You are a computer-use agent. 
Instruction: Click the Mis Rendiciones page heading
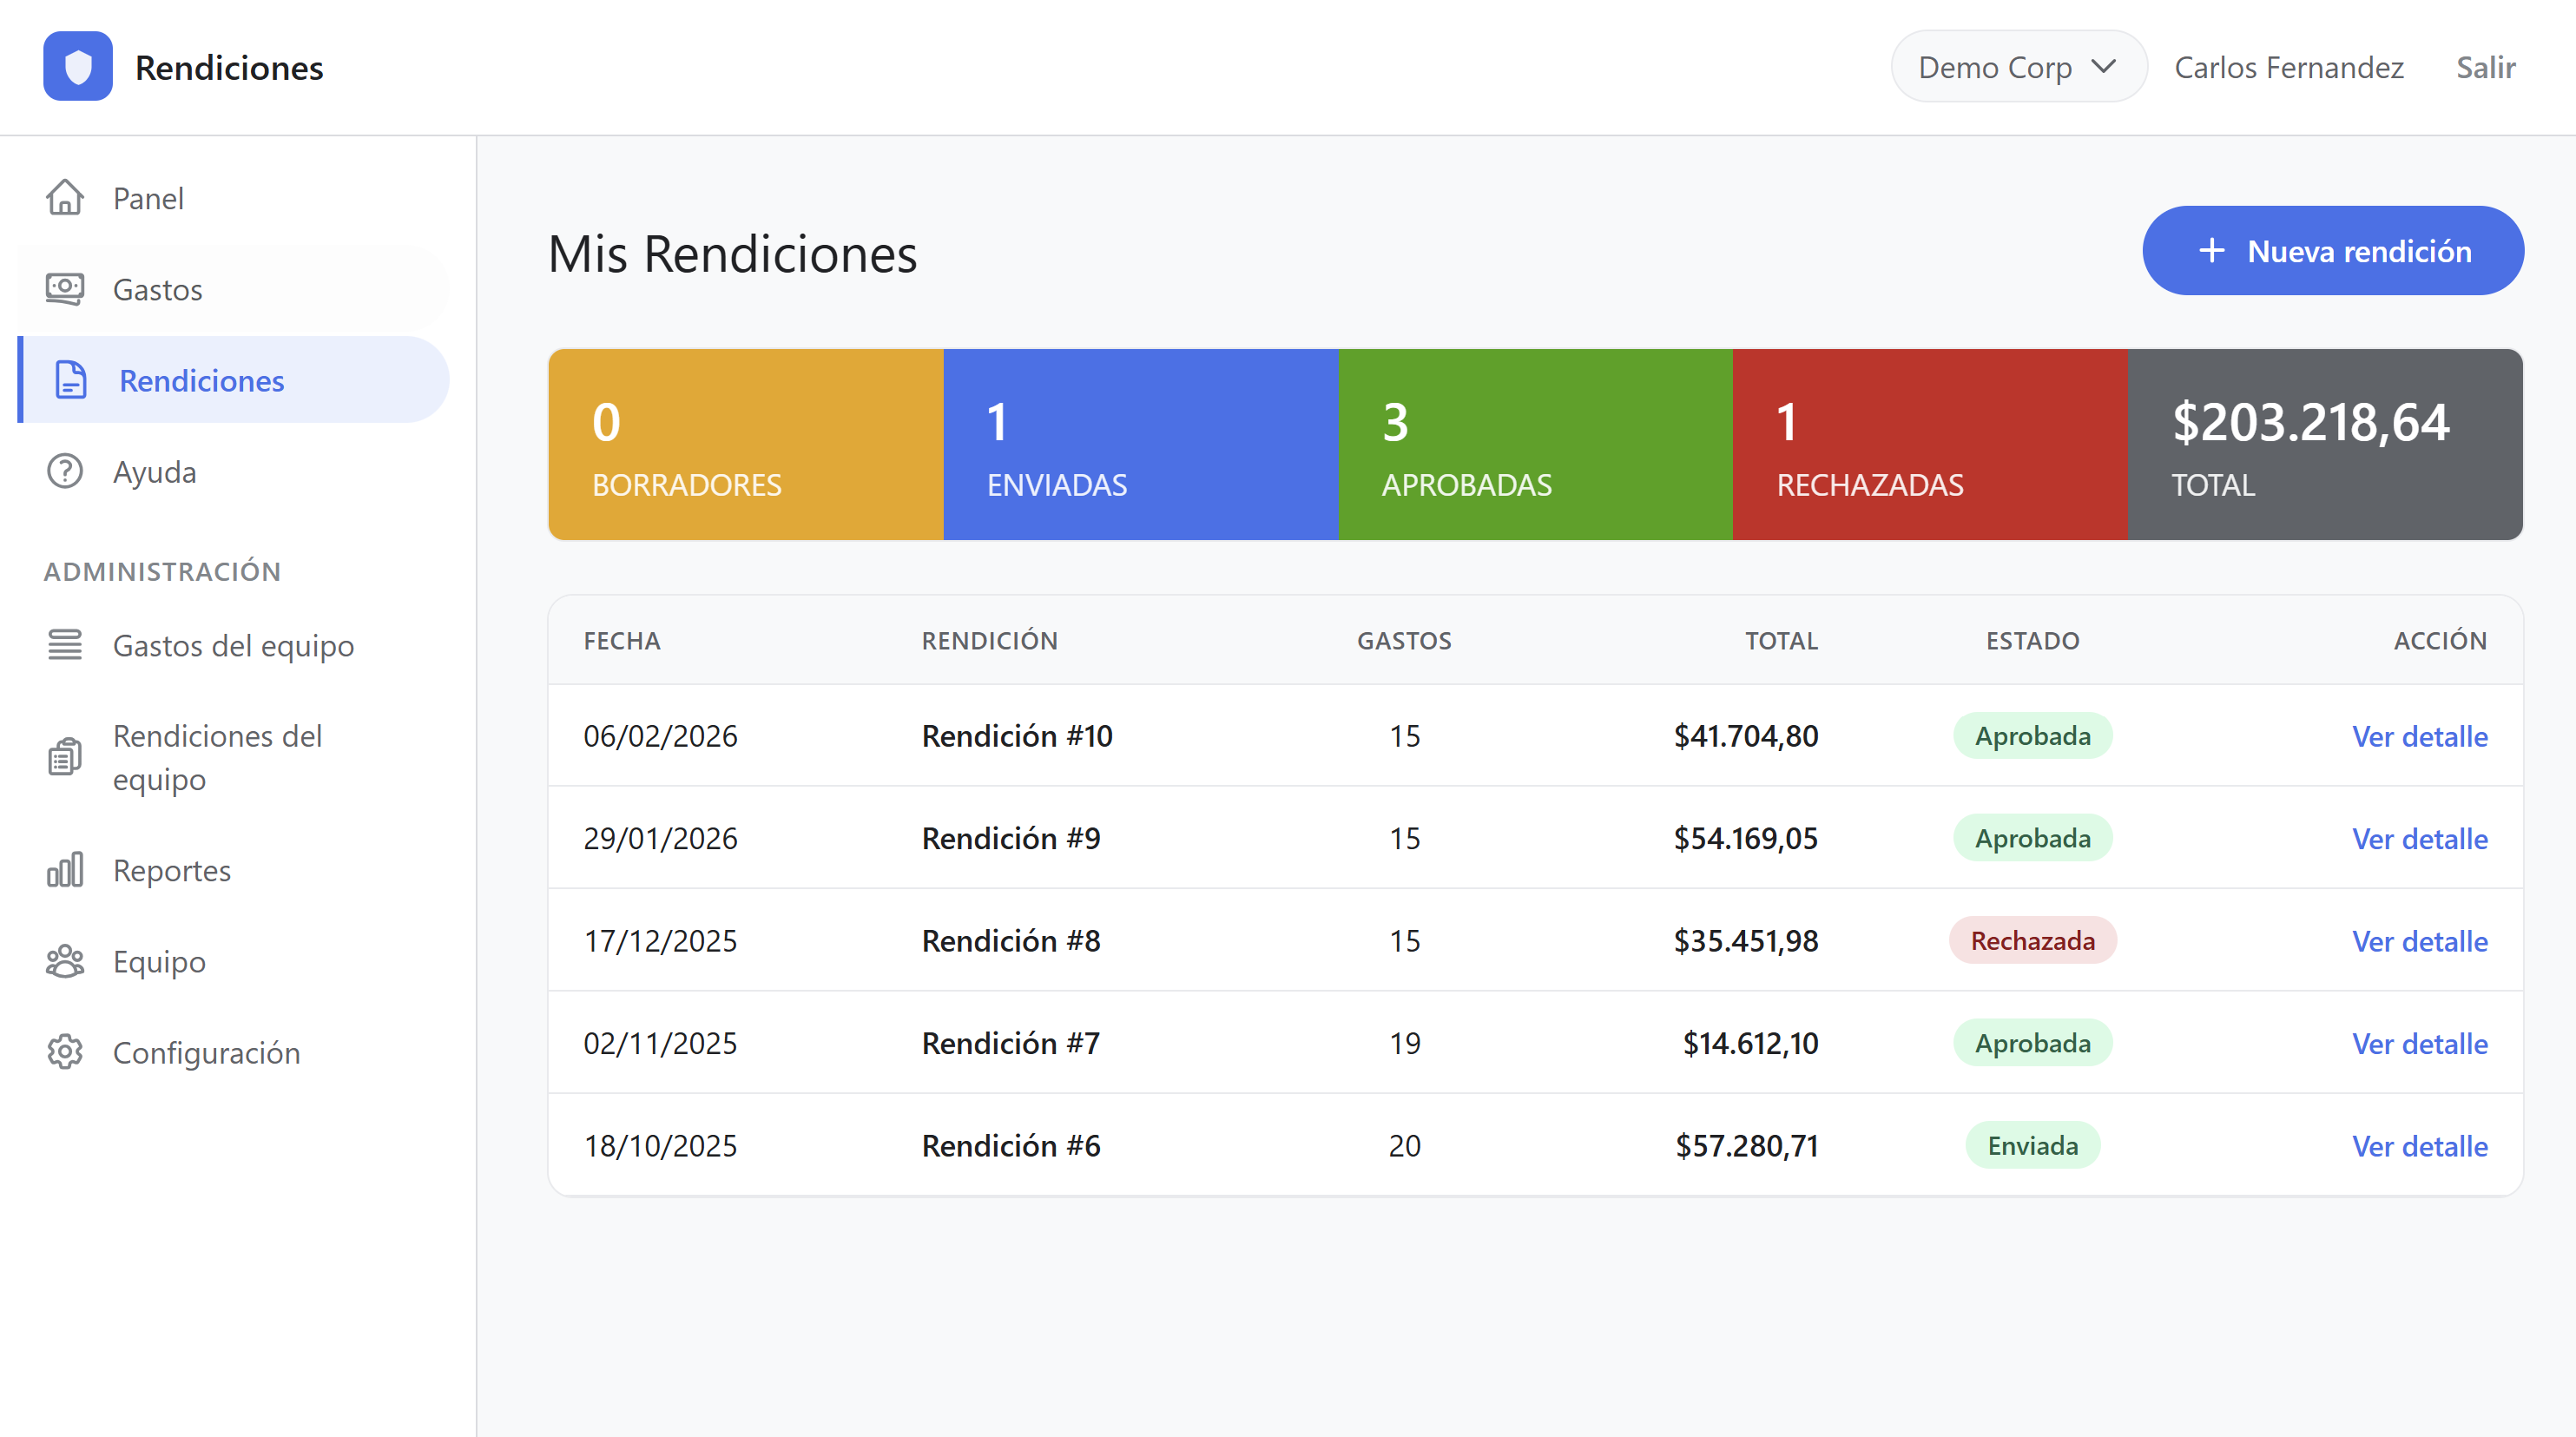tap(732, 253)
